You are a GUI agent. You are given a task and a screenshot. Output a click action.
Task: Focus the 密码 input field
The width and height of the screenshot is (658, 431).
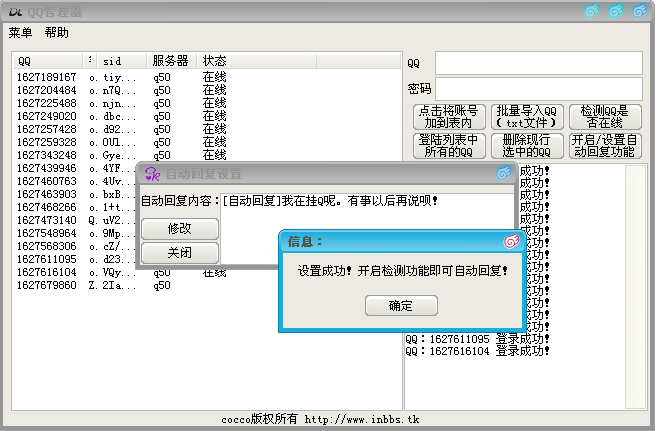[538, 89]
